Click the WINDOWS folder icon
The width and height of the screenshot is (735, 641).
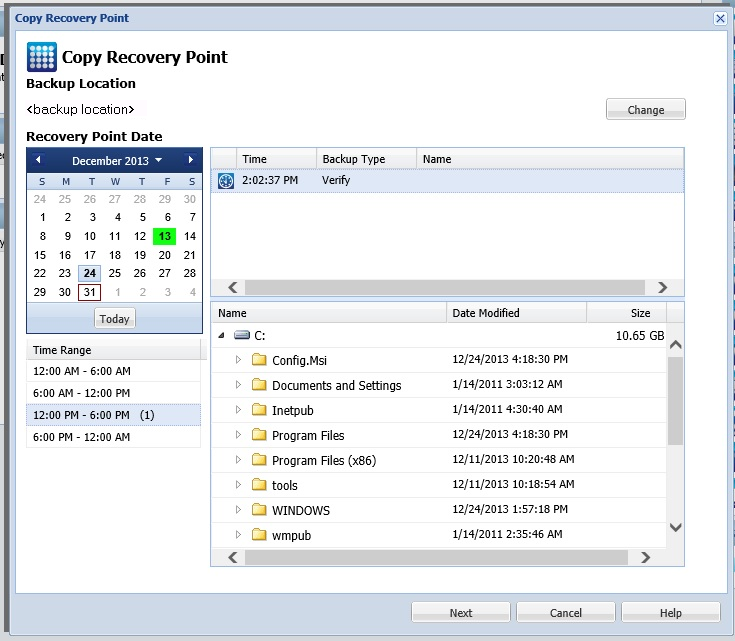[259, 510]
